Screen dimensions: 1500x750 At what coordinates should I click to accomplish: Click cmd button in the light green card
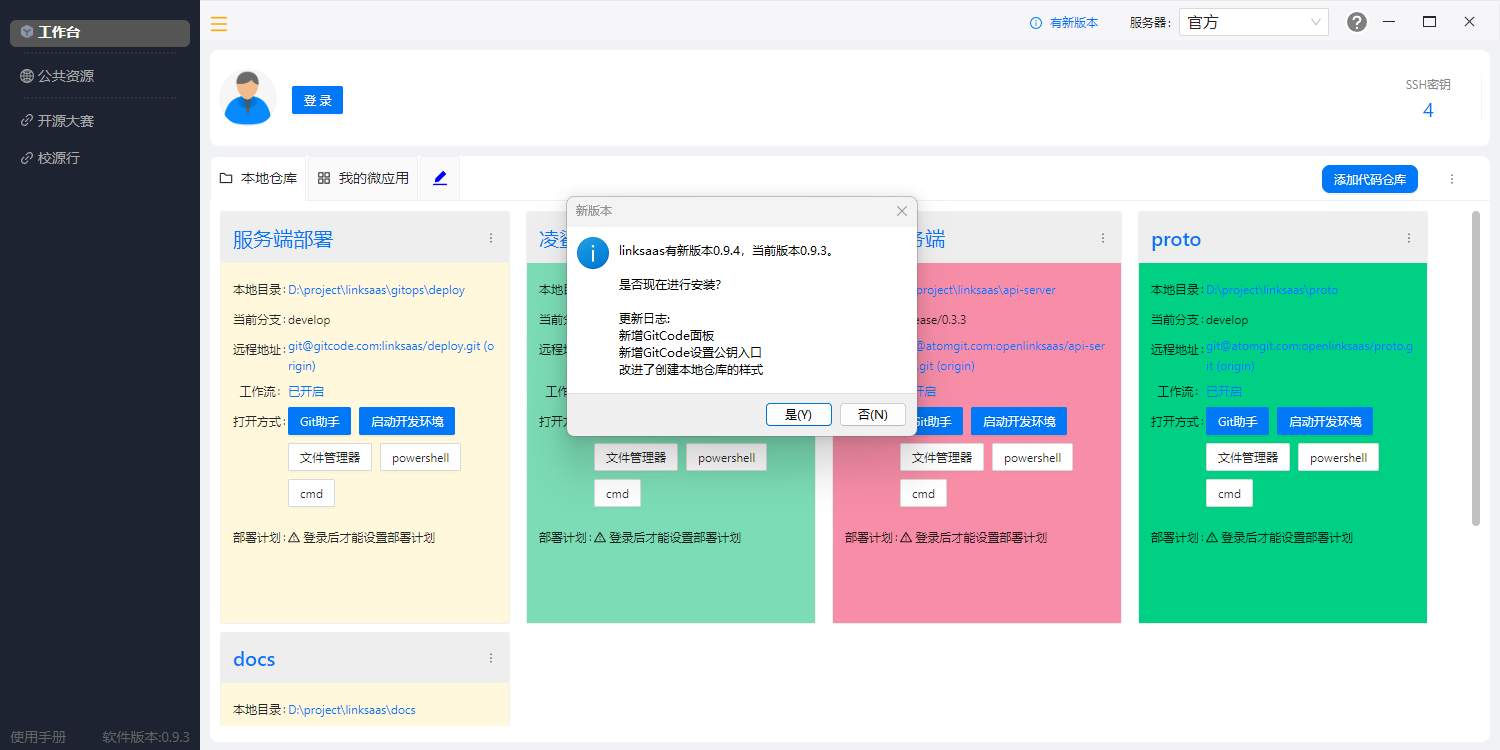[617, 493]
